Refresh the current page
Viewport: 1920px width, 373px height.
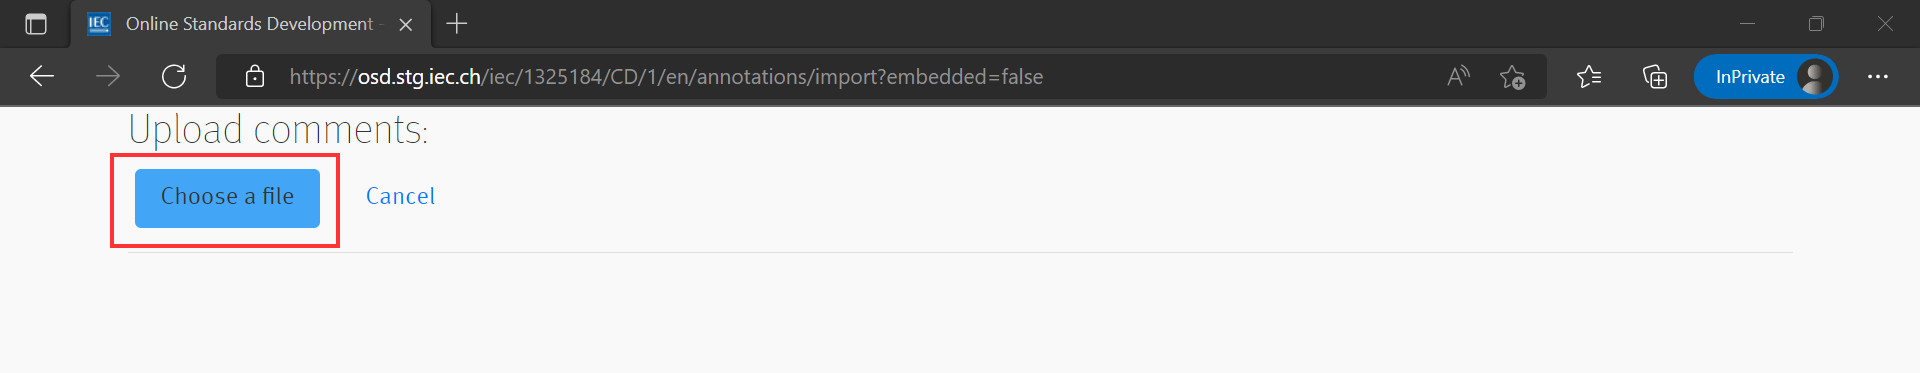point(174,76)
